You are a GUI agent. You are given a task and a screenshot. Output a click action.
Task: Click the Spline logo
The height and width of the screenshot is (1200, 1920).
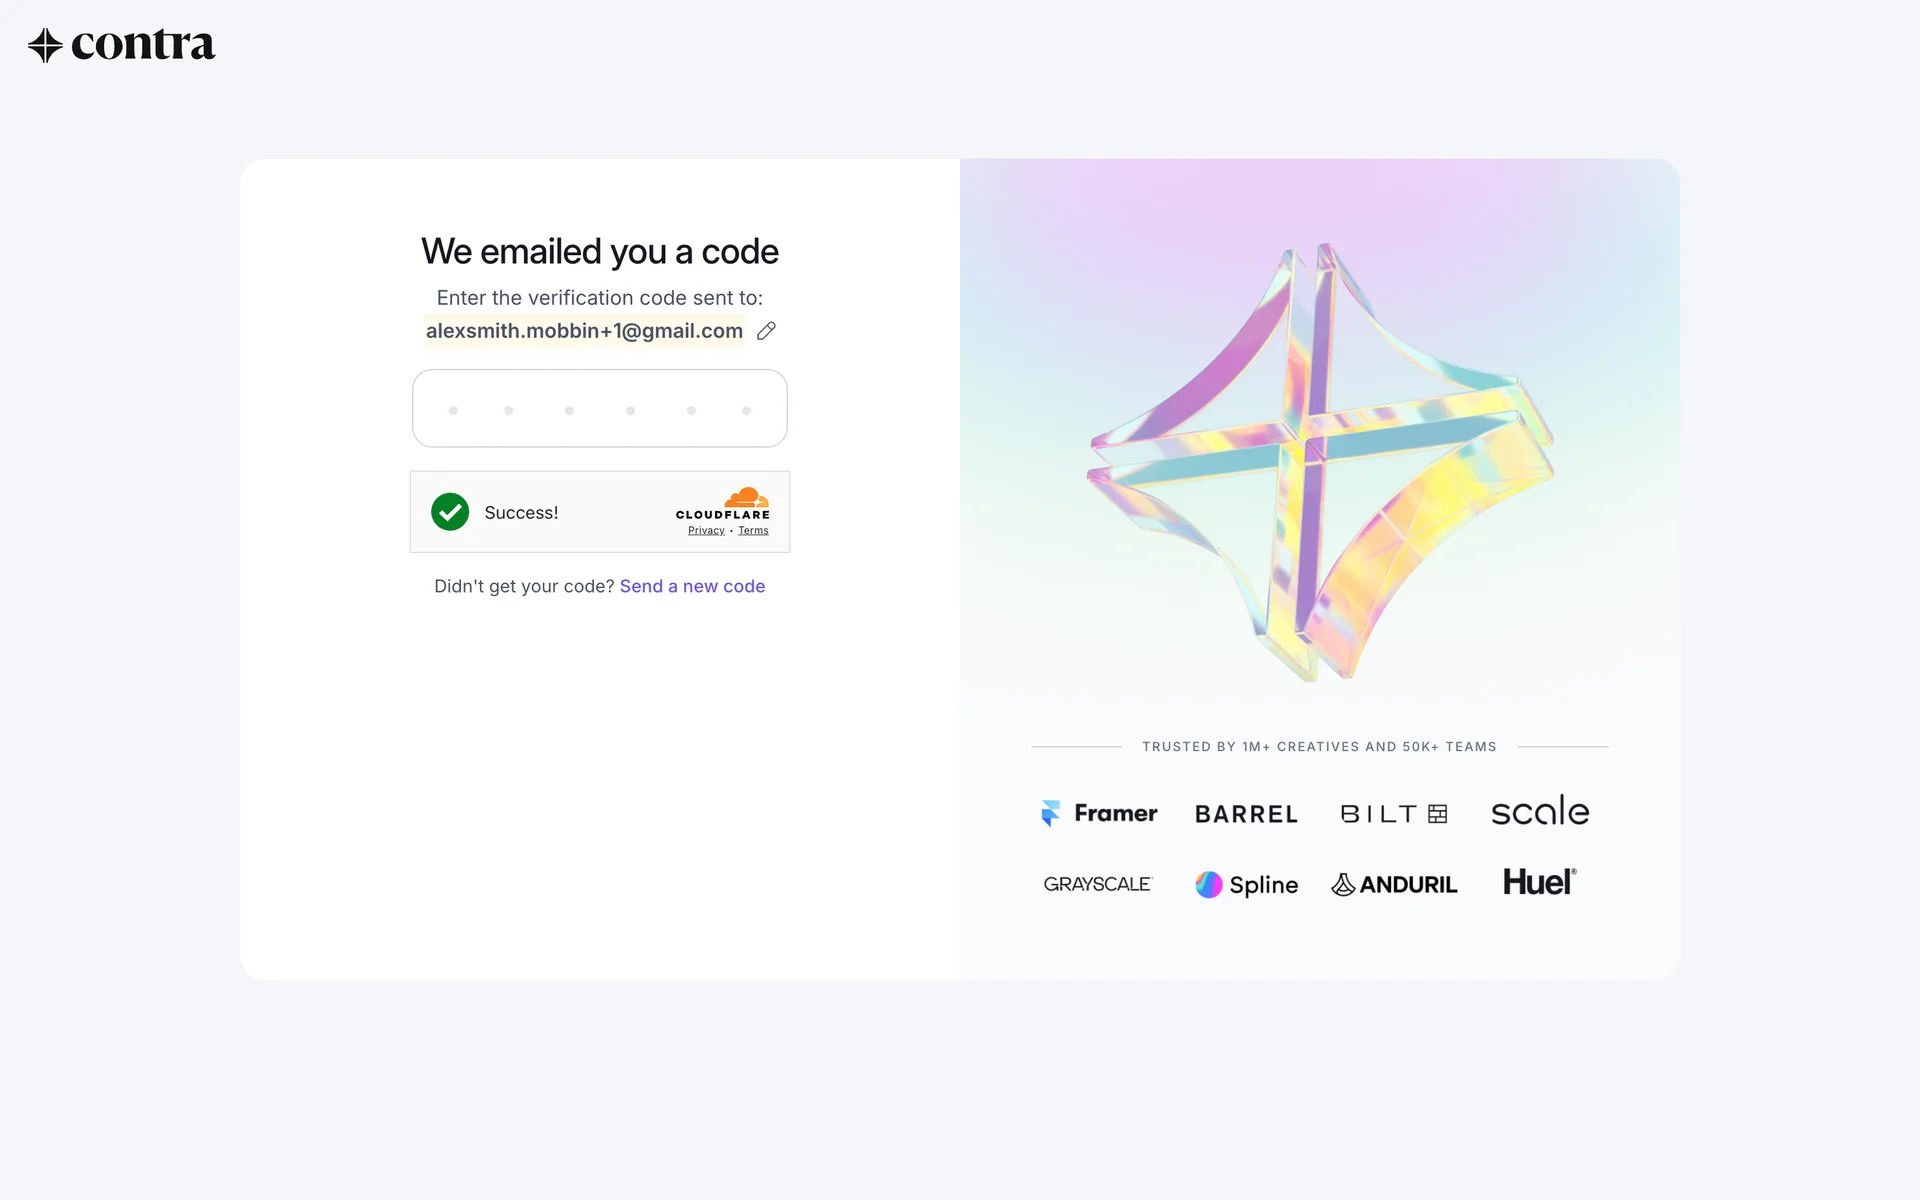1246,885
